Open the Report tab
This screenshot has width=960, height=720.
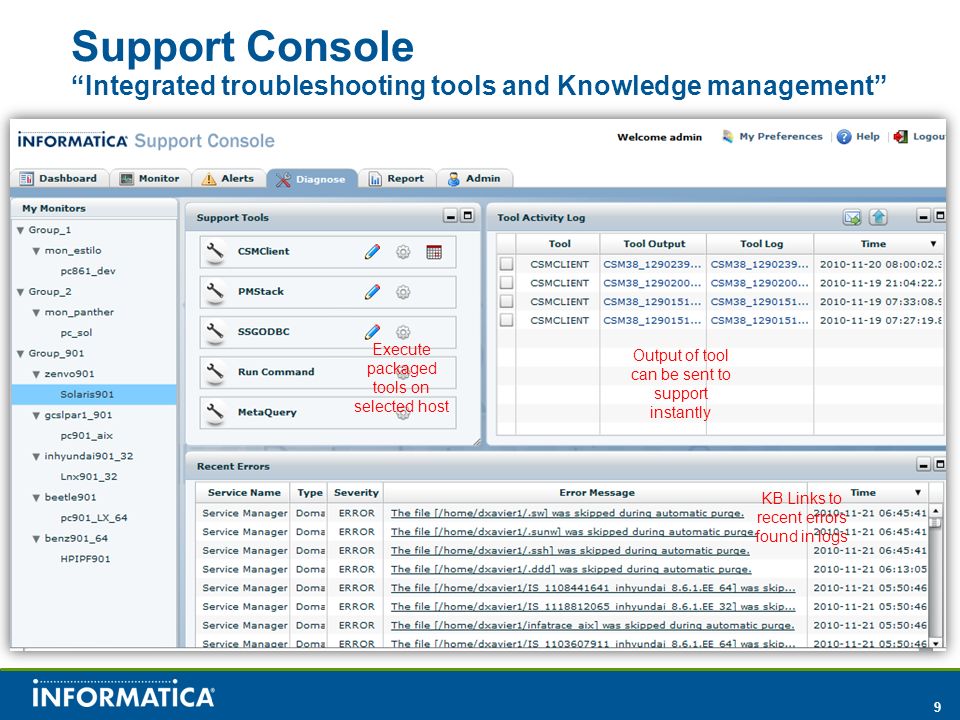point(397,178)
